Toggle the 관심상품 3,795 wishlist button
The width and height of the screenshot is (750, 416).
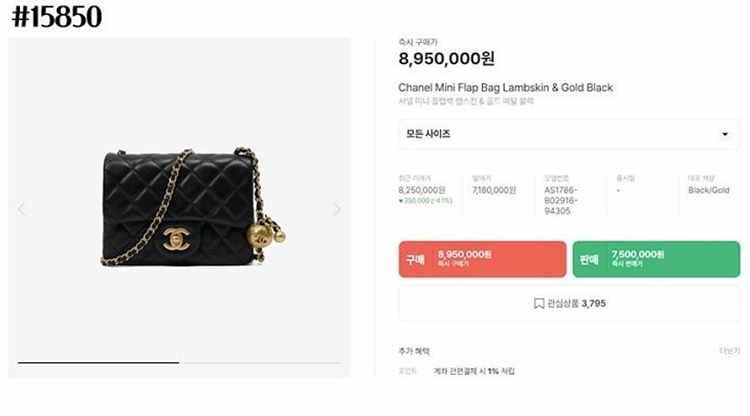click(x=569, y=304)
